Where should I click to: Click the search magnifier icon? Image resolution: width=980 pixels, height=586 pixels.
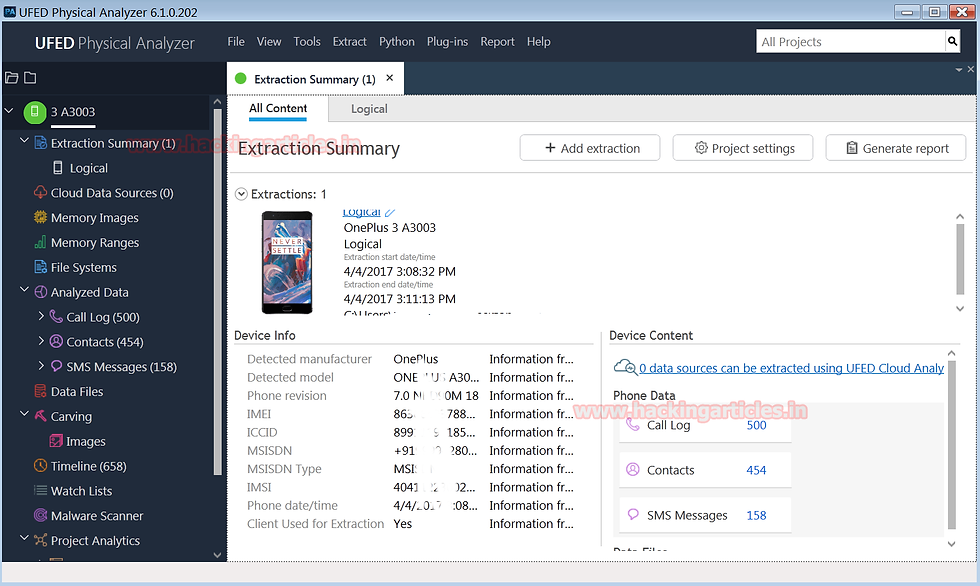[x=952, y=42]
